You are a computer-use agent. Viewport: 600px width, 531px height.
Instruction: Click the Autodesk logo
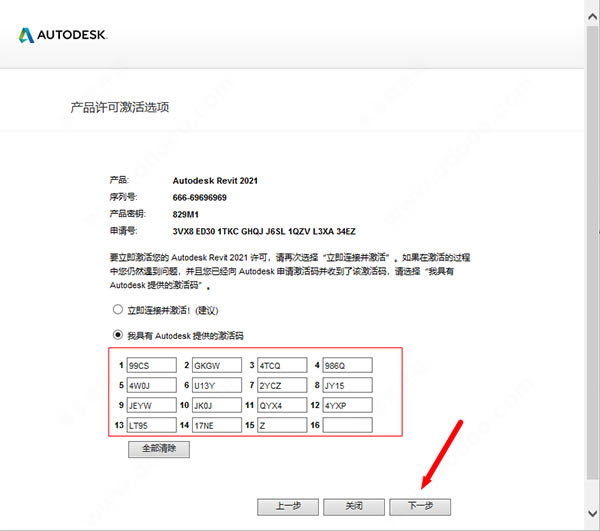[x=63, y=35]
